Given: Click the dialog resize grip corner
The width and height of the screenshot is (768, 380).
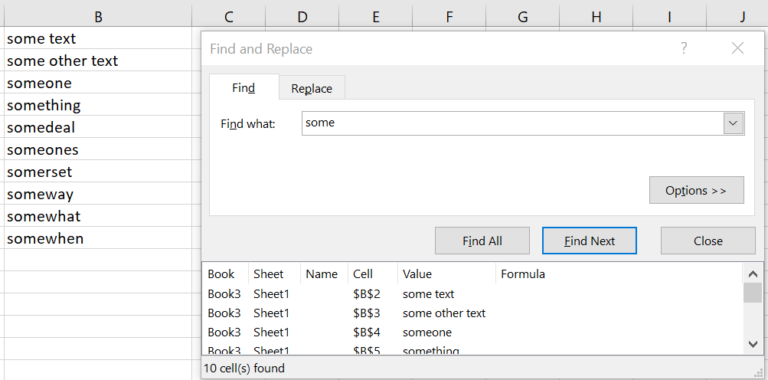Looking at the screenshot, I should pos(759,373).
